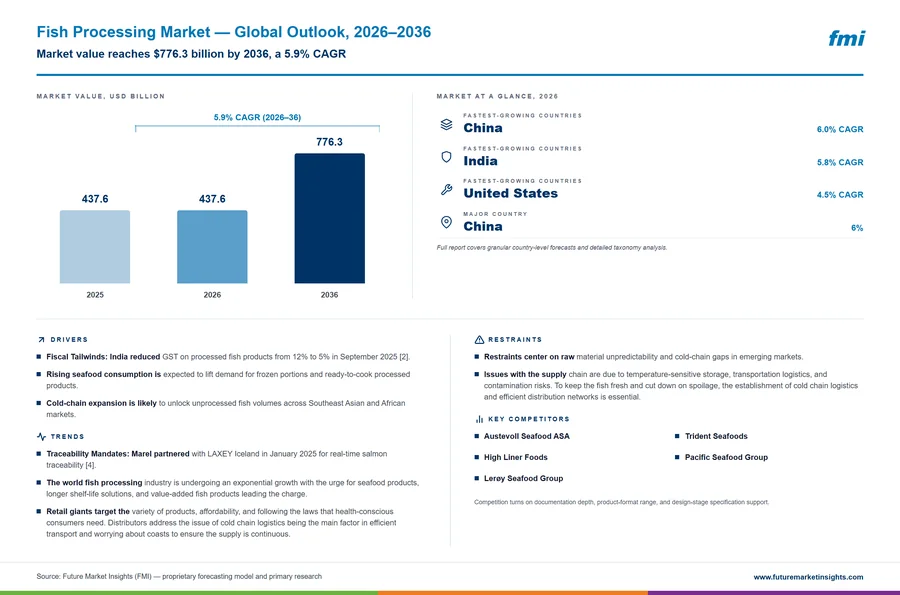Screen dimensions: 900x595
Task: Click Austevoll Seafood ASA competitor
Action: pos(526,436)
